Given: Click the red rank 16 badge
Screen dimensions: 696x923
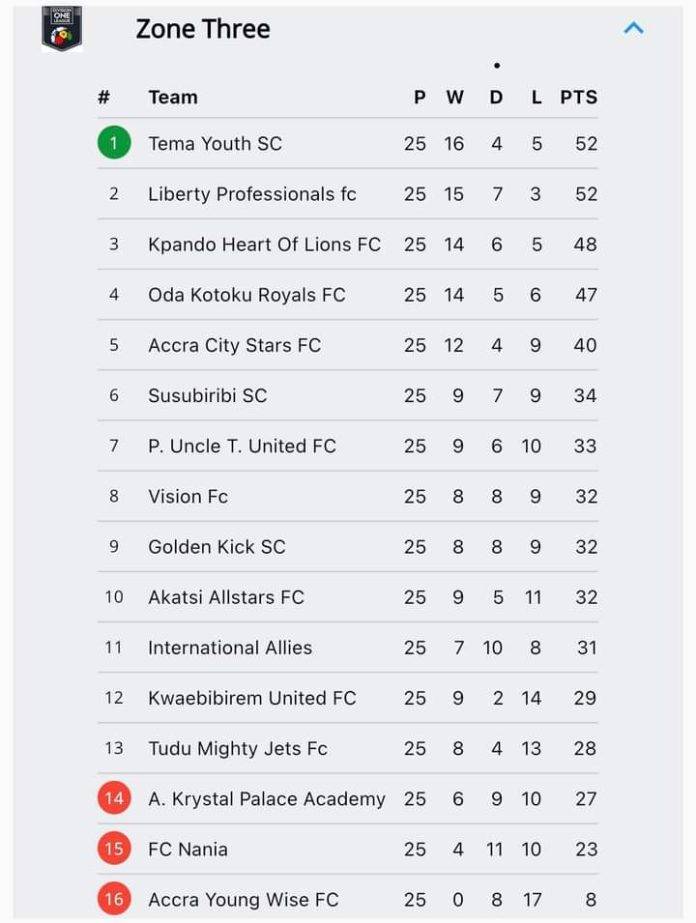Looking at the screenshot, I should click(114, 899).
